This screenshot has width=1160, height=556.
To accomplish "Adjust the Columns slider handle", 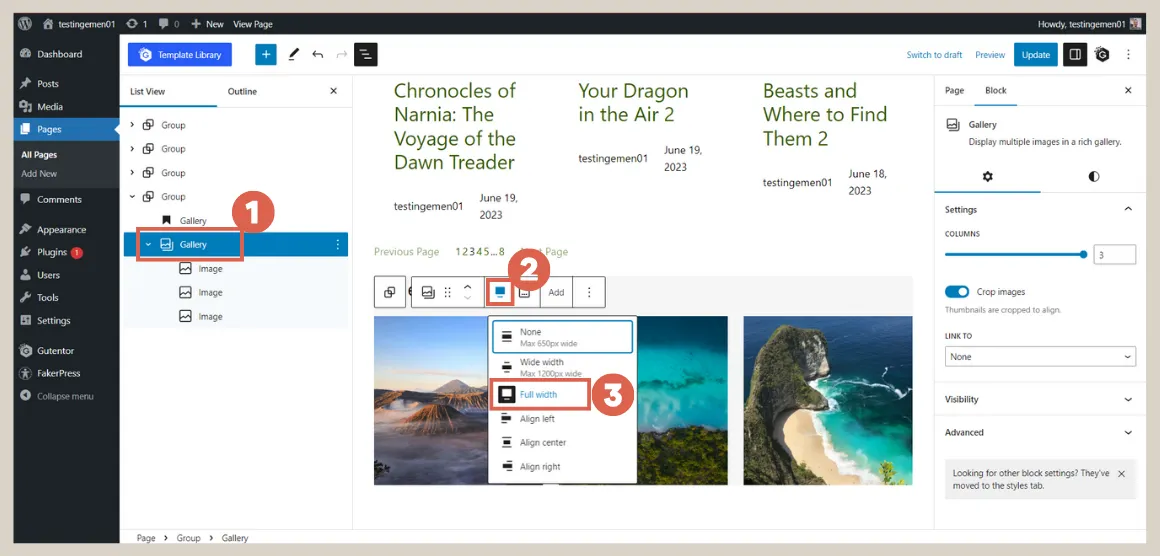I will 1083,254.
